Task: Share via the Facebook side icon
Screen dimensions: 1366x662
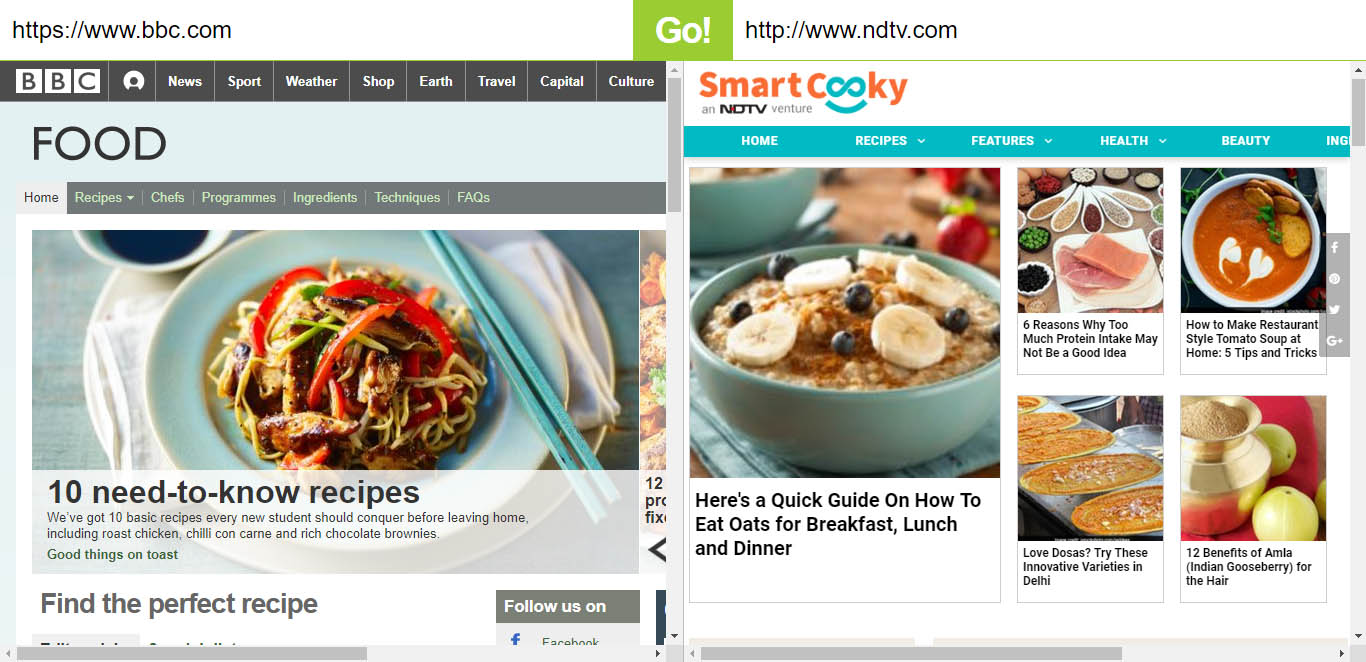Action: coord(1335,248)
